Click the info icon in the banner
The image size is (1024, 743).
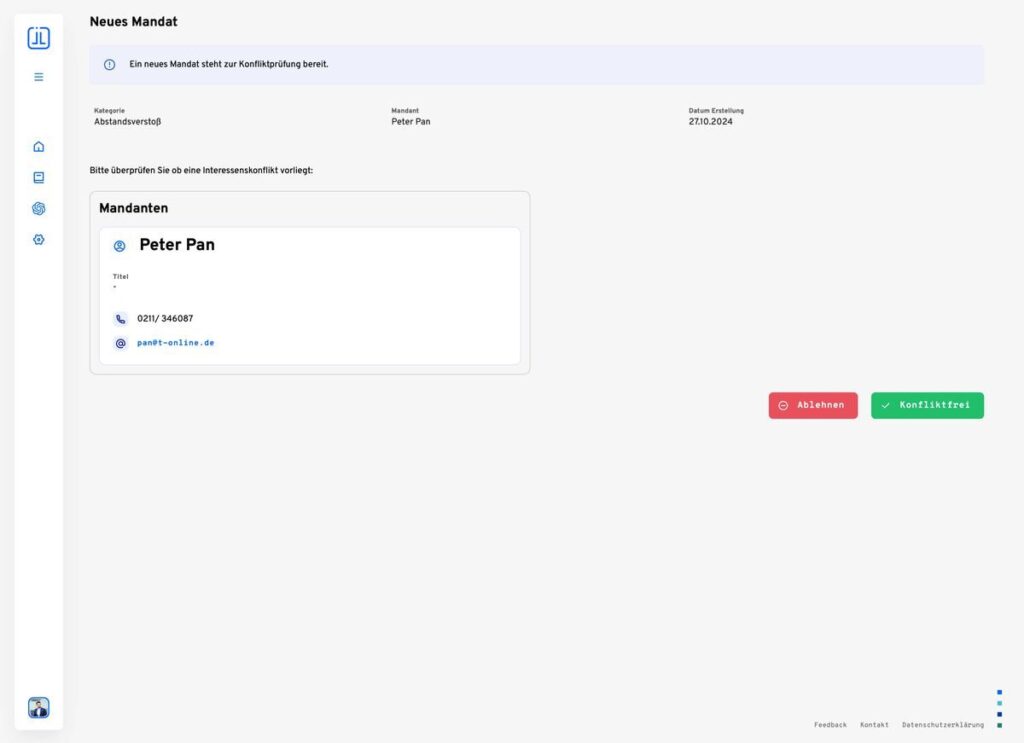(x=110, y=65)
